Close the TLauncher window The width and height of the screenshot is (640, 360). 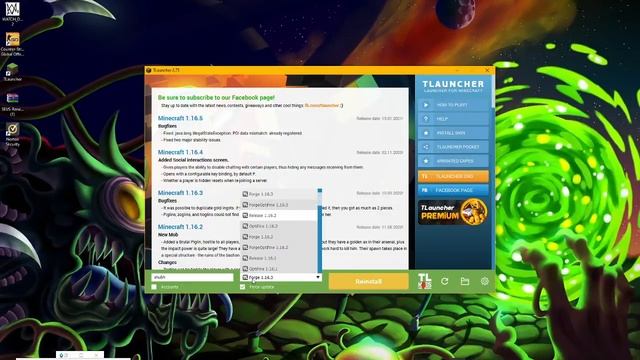point(487,70)
